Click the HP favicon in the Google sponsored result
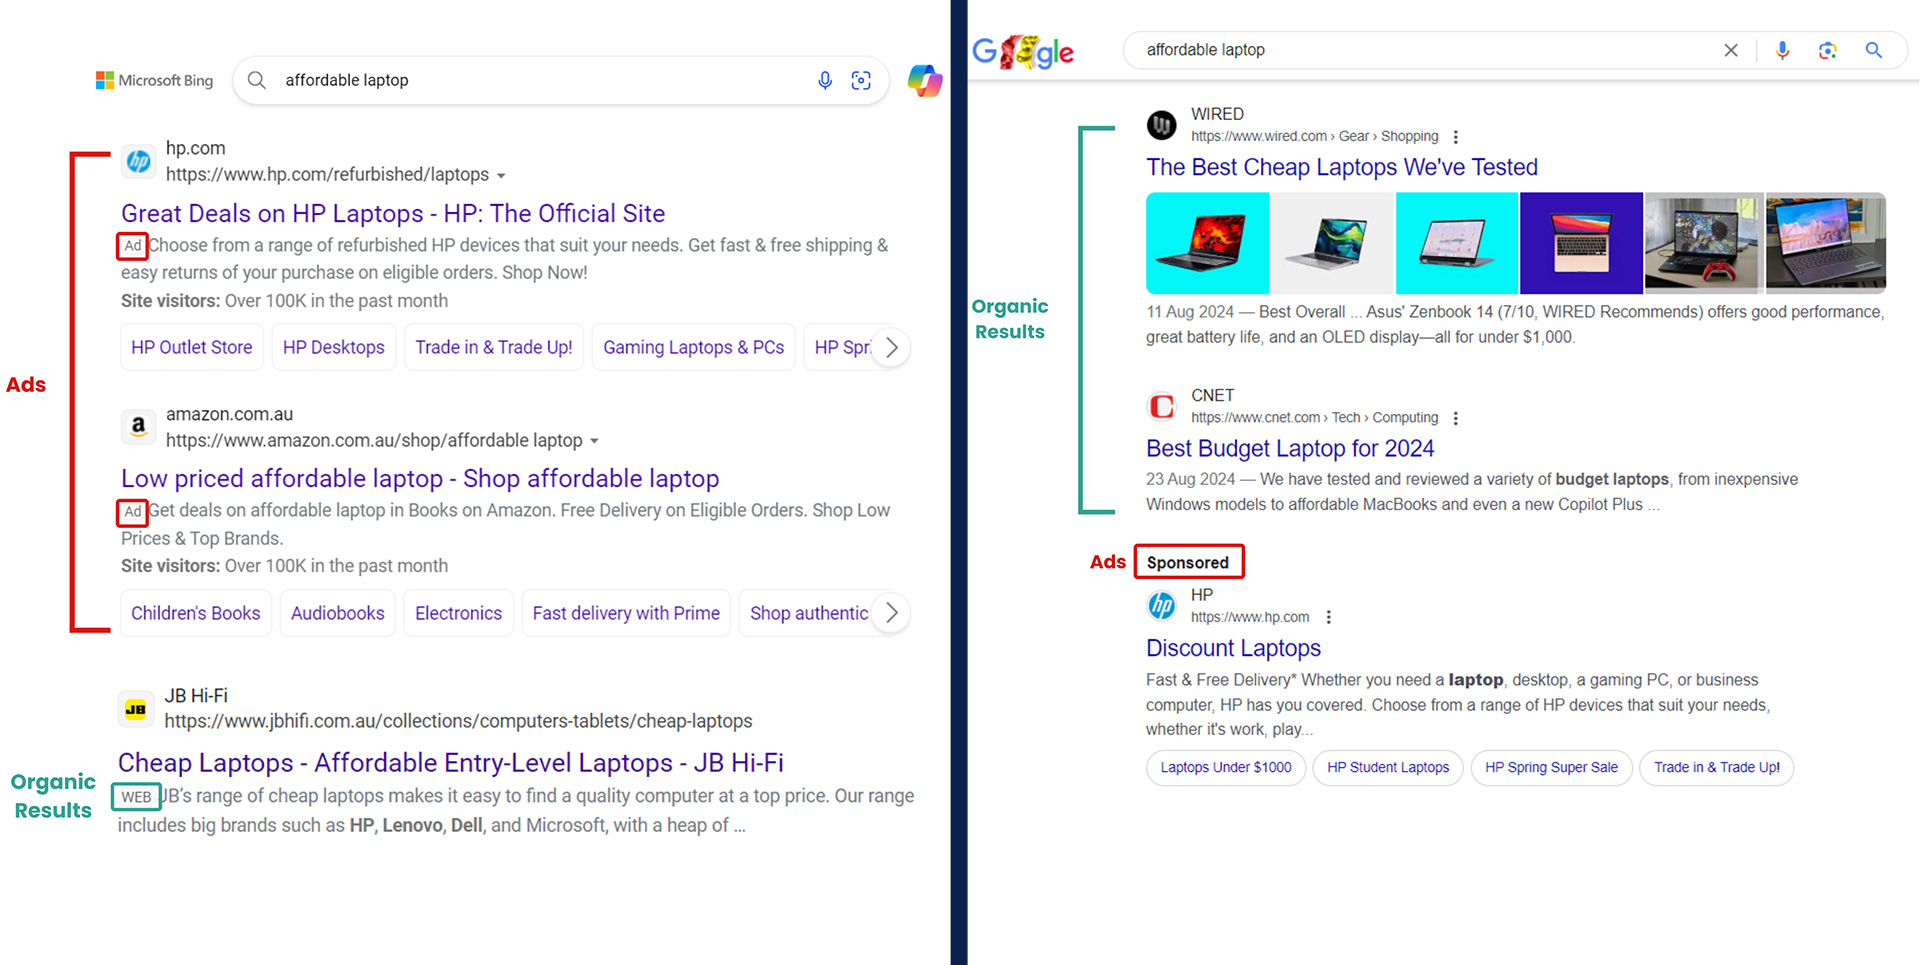Image resolution: width=1920 pixels, height=965 pixels. 1161,605
